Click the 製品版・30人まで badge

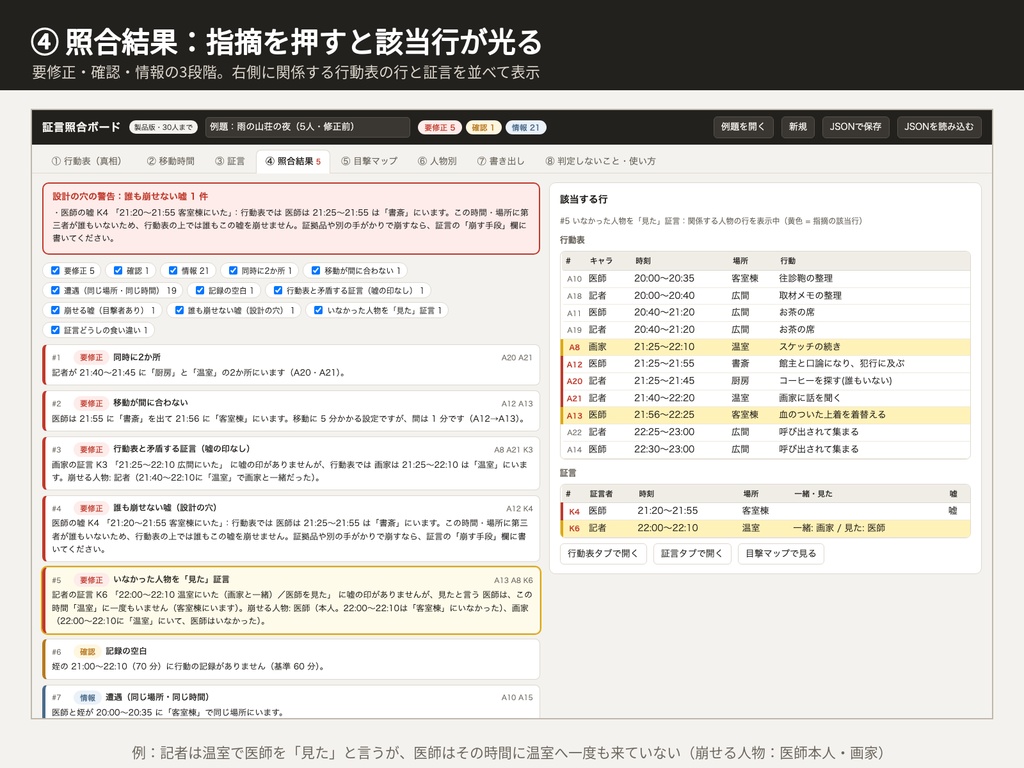[x=163, y=127]
